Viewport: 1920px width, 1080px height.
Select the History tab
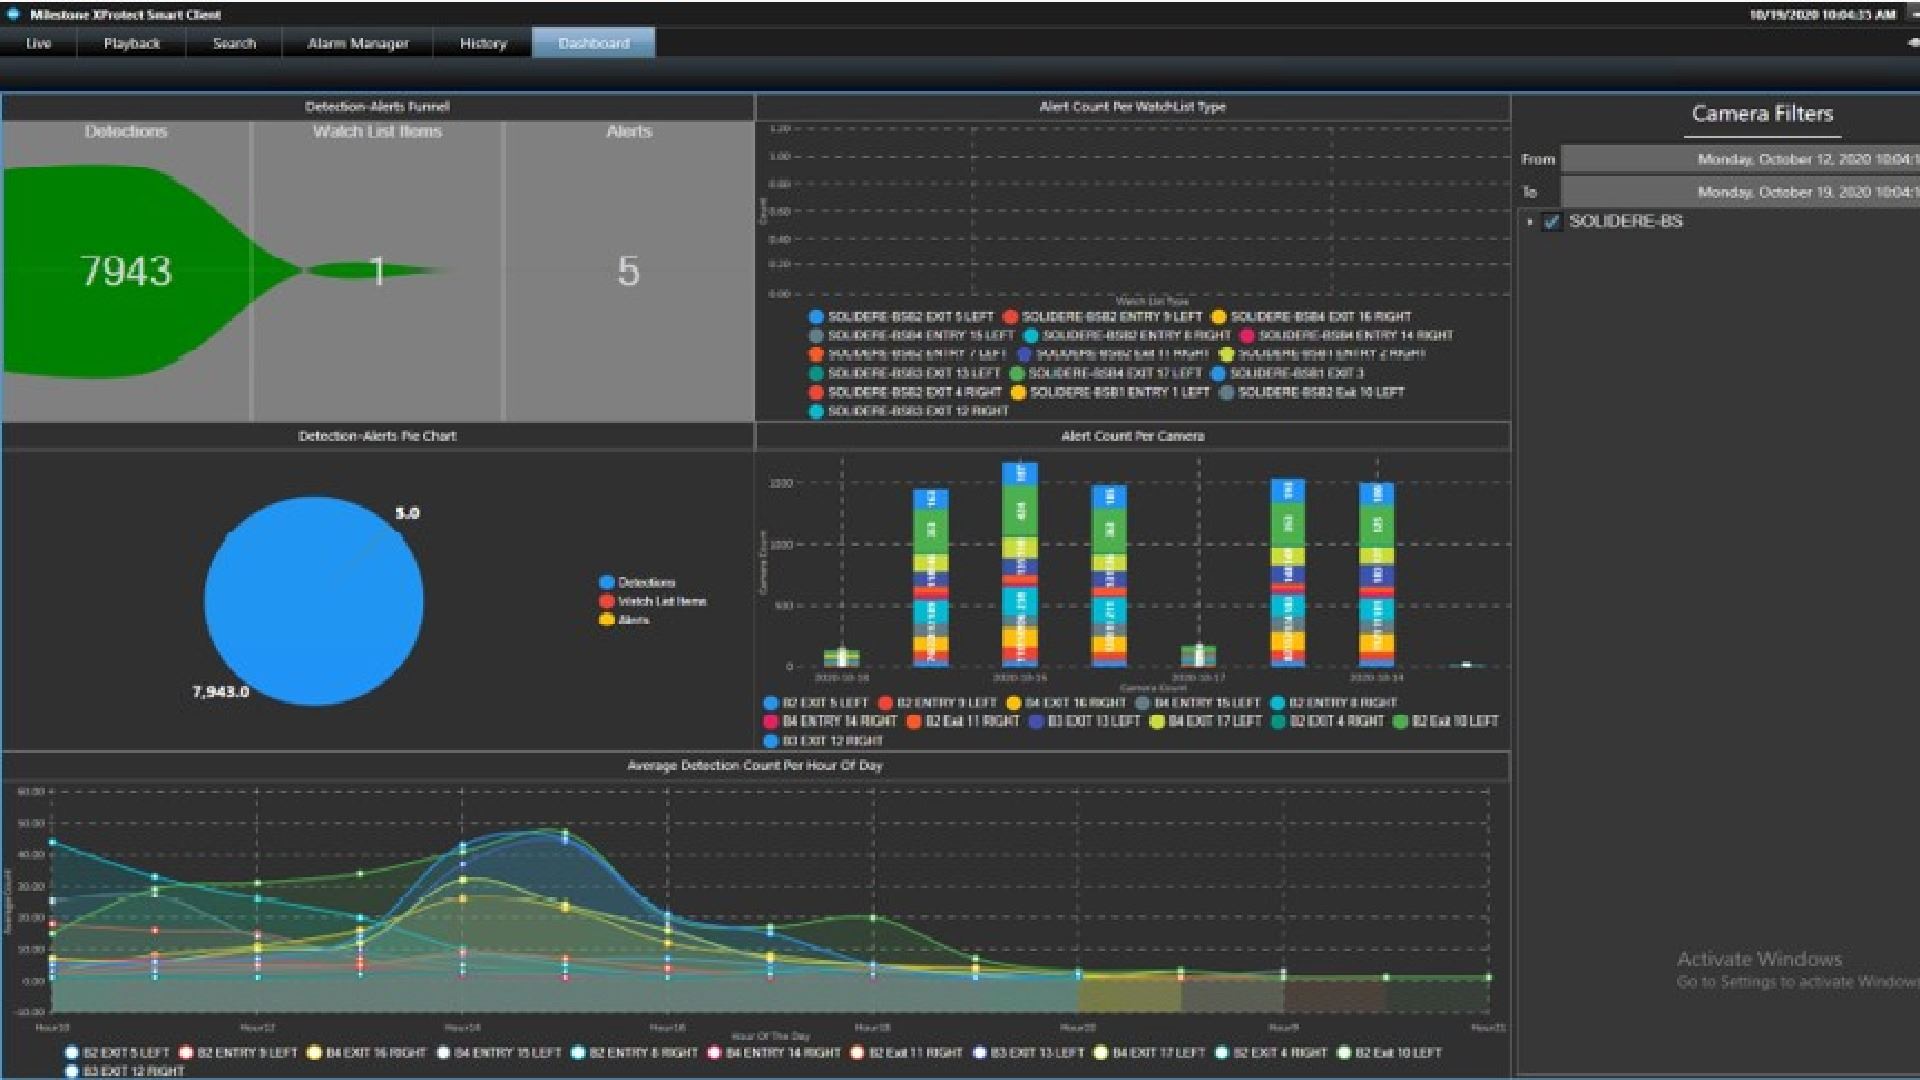[483, 43]
